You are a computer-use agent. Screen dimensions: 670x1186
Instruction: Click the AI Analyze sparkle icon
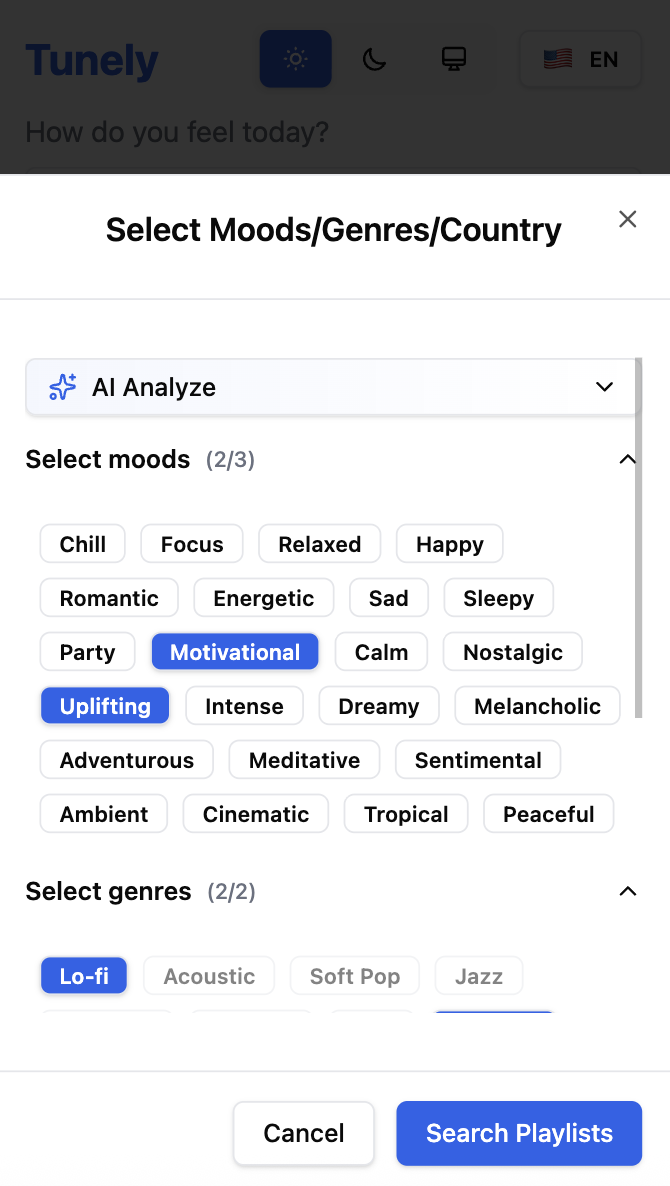(63, 387)
